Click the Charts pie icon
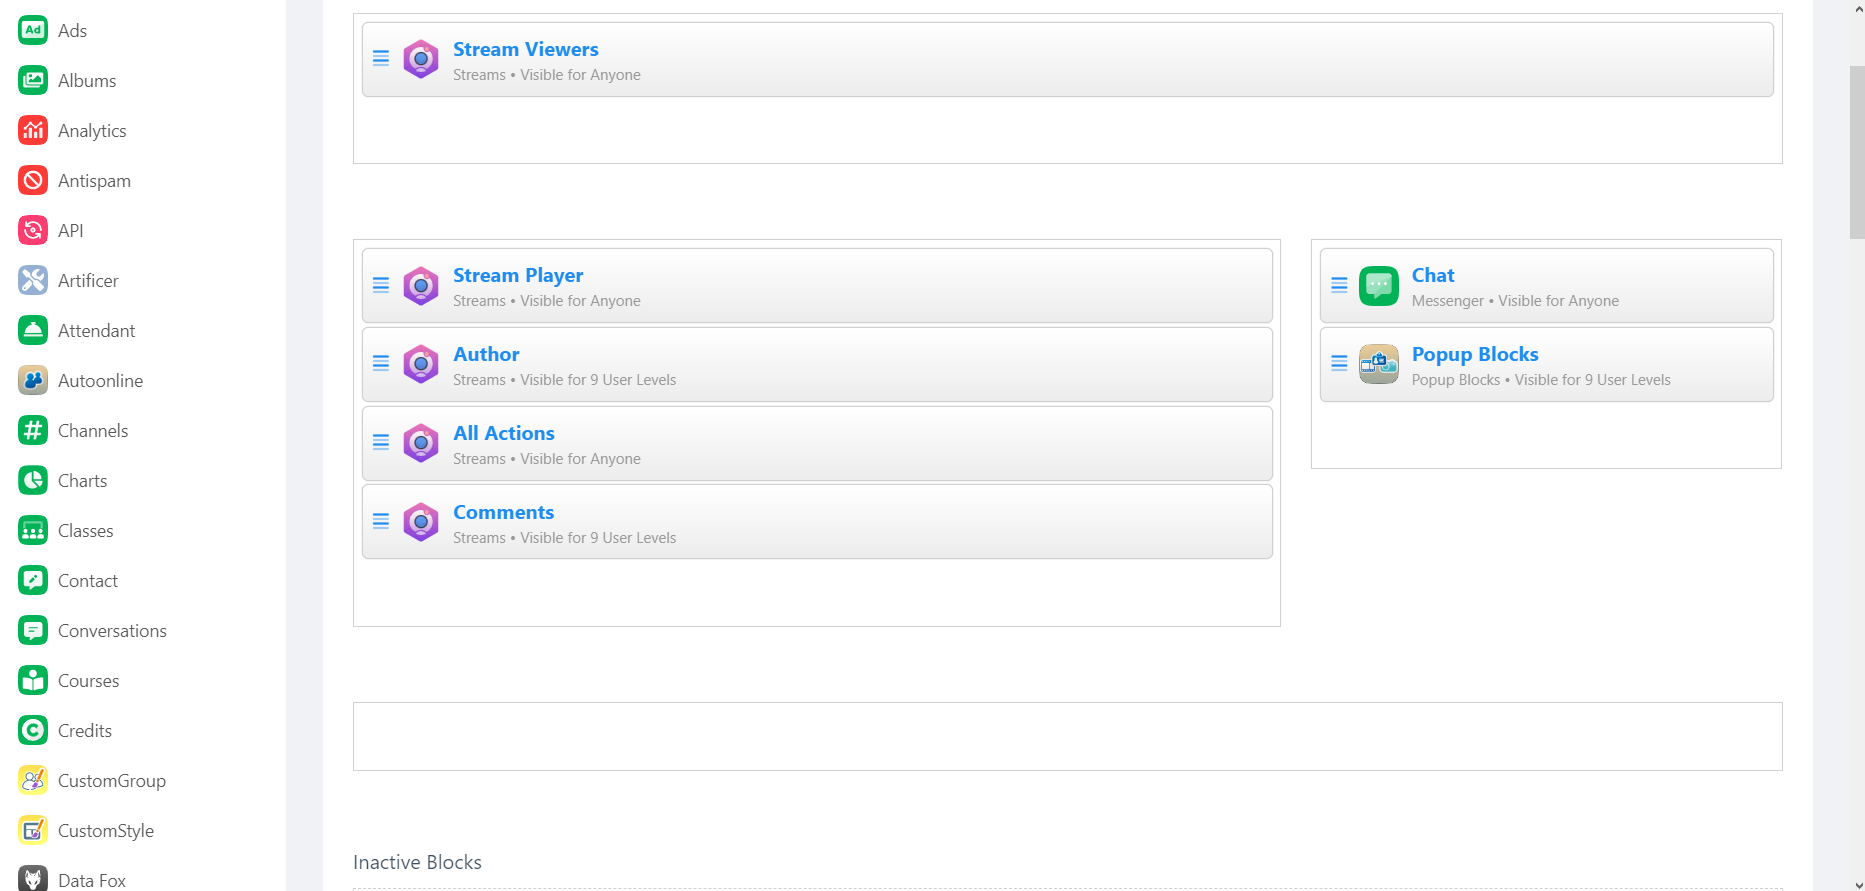Viewport: 1865px width, 891px height. pos(33,481)
